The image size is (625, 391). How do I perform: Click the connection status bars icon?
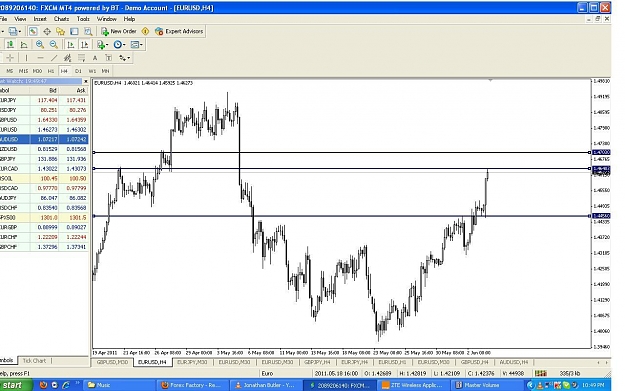pos(540,373)
